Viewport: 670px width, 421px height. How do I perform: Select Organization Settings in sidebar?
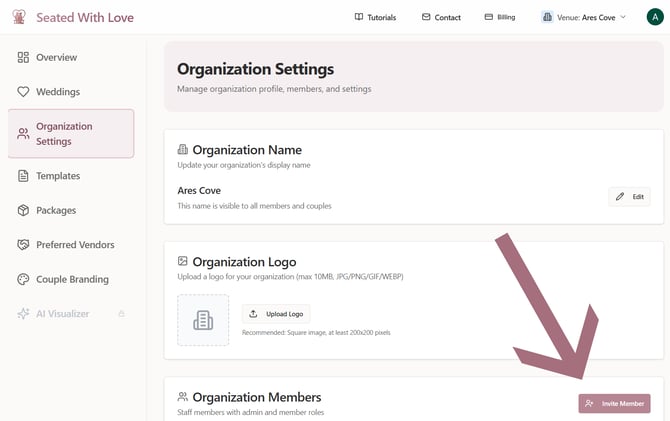pyautogui.click(x=70, y=134)
